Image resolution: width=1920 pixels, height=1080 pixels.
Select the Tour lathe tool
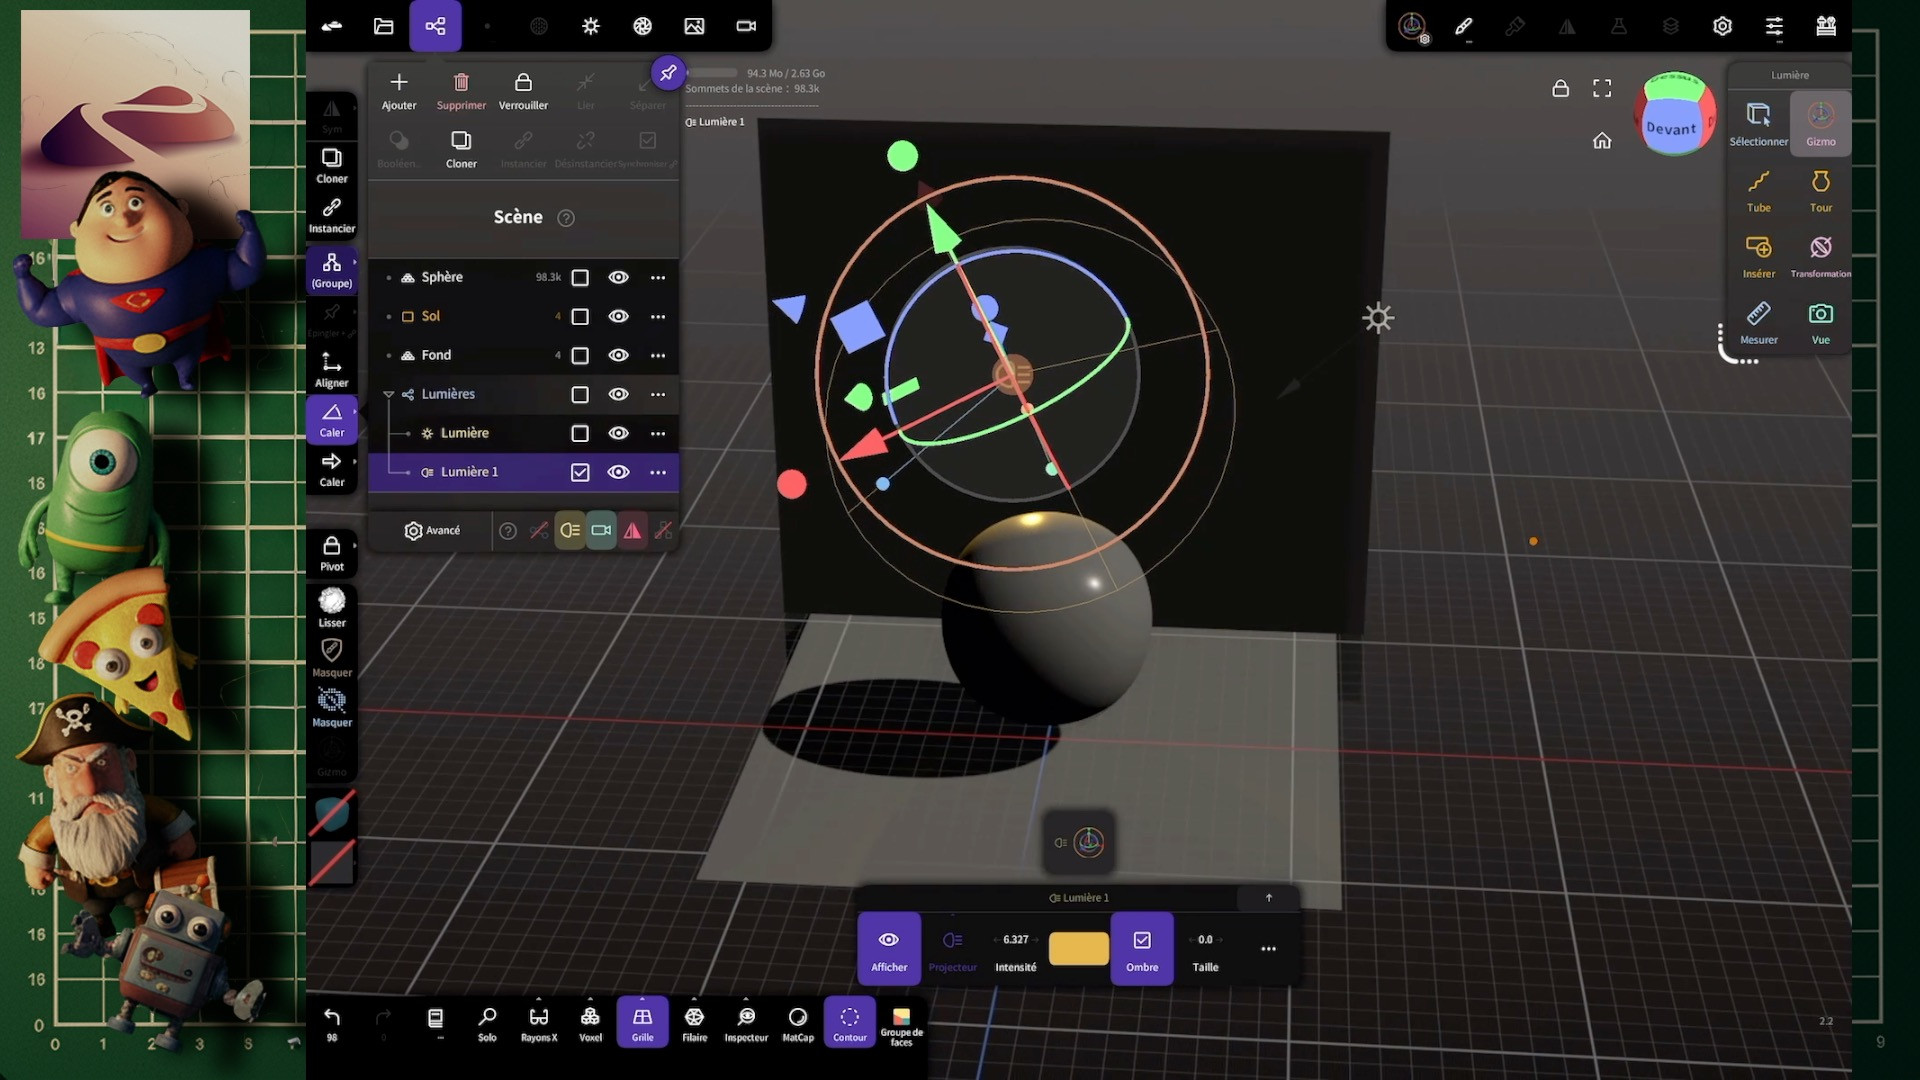(1820, 190)
